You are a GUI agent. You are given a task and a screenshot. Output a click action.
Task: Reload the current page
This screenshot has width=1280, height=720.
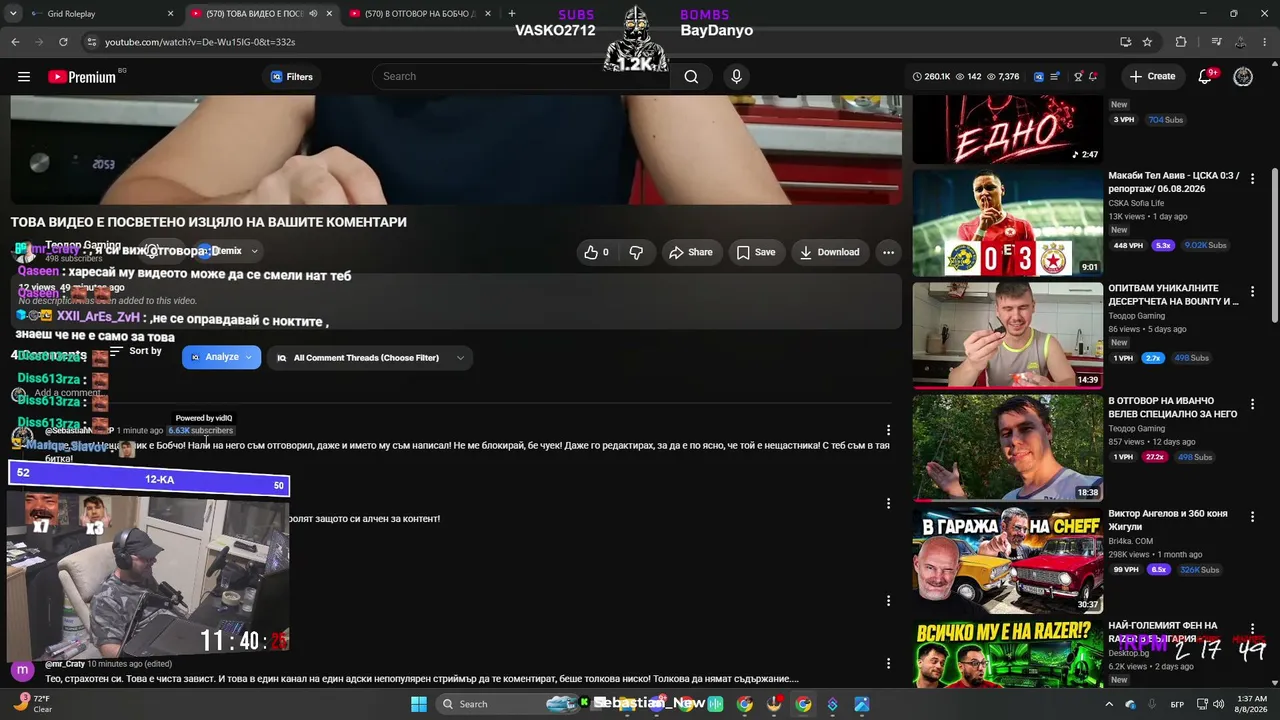63,42
